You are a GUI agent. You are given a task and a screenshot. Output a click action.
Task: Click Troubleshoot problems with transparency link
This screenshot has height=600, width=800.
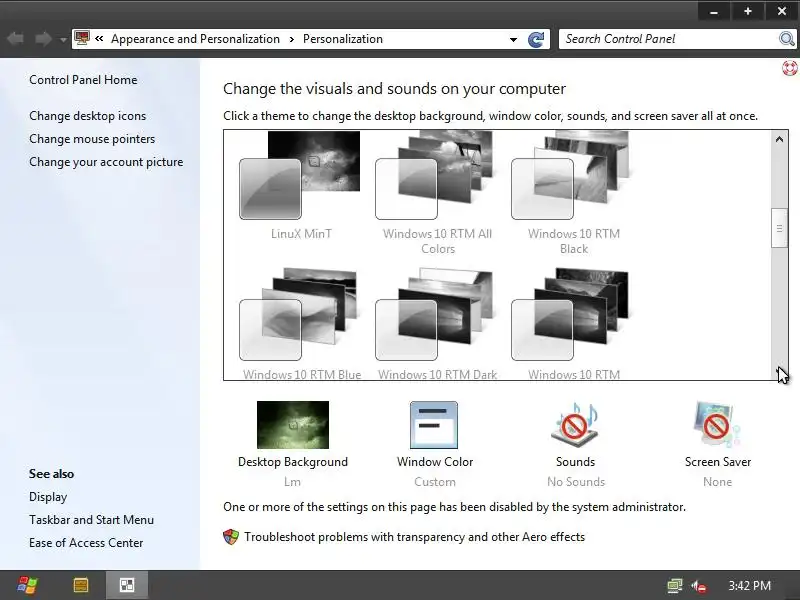[414, 537]
